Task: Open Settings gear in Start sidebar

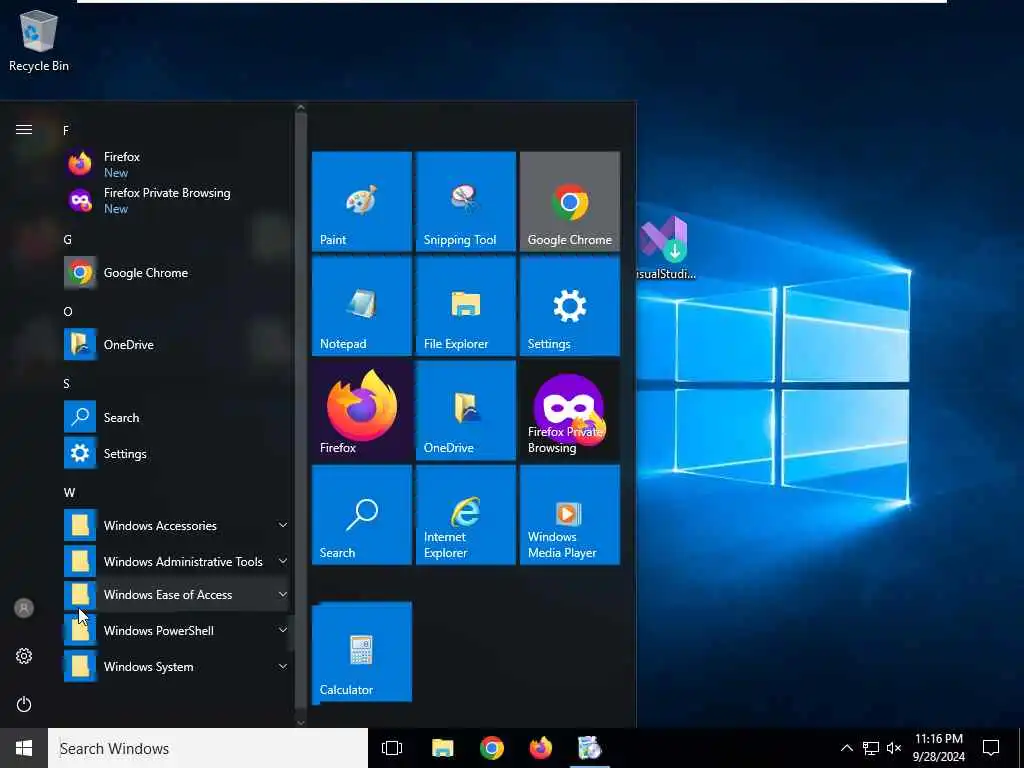Action: 24,656
